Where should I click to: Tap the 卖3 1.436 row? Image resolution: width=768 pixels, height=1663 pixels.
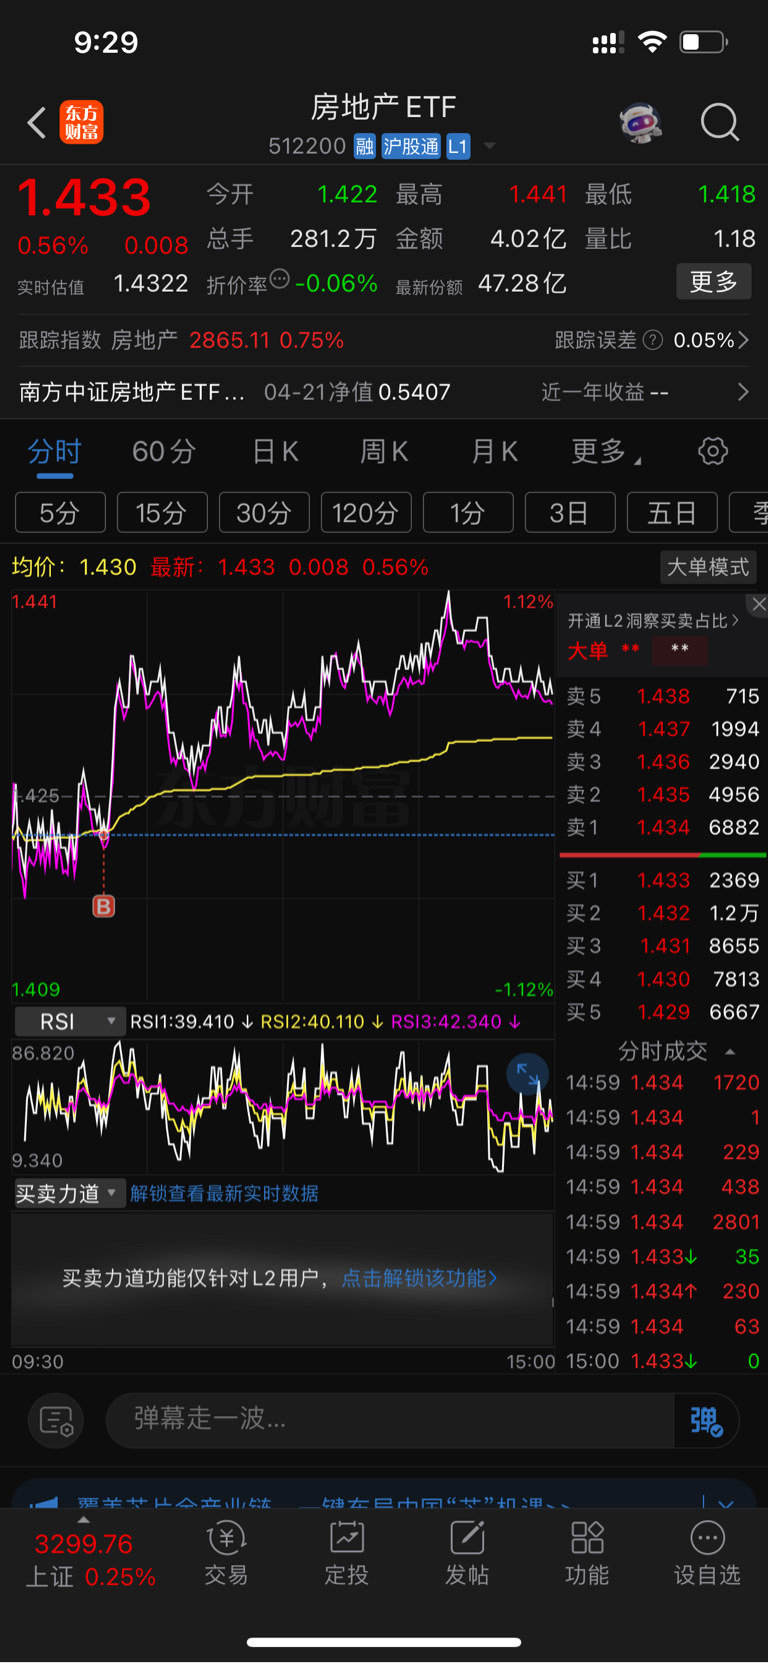(663, 762)
